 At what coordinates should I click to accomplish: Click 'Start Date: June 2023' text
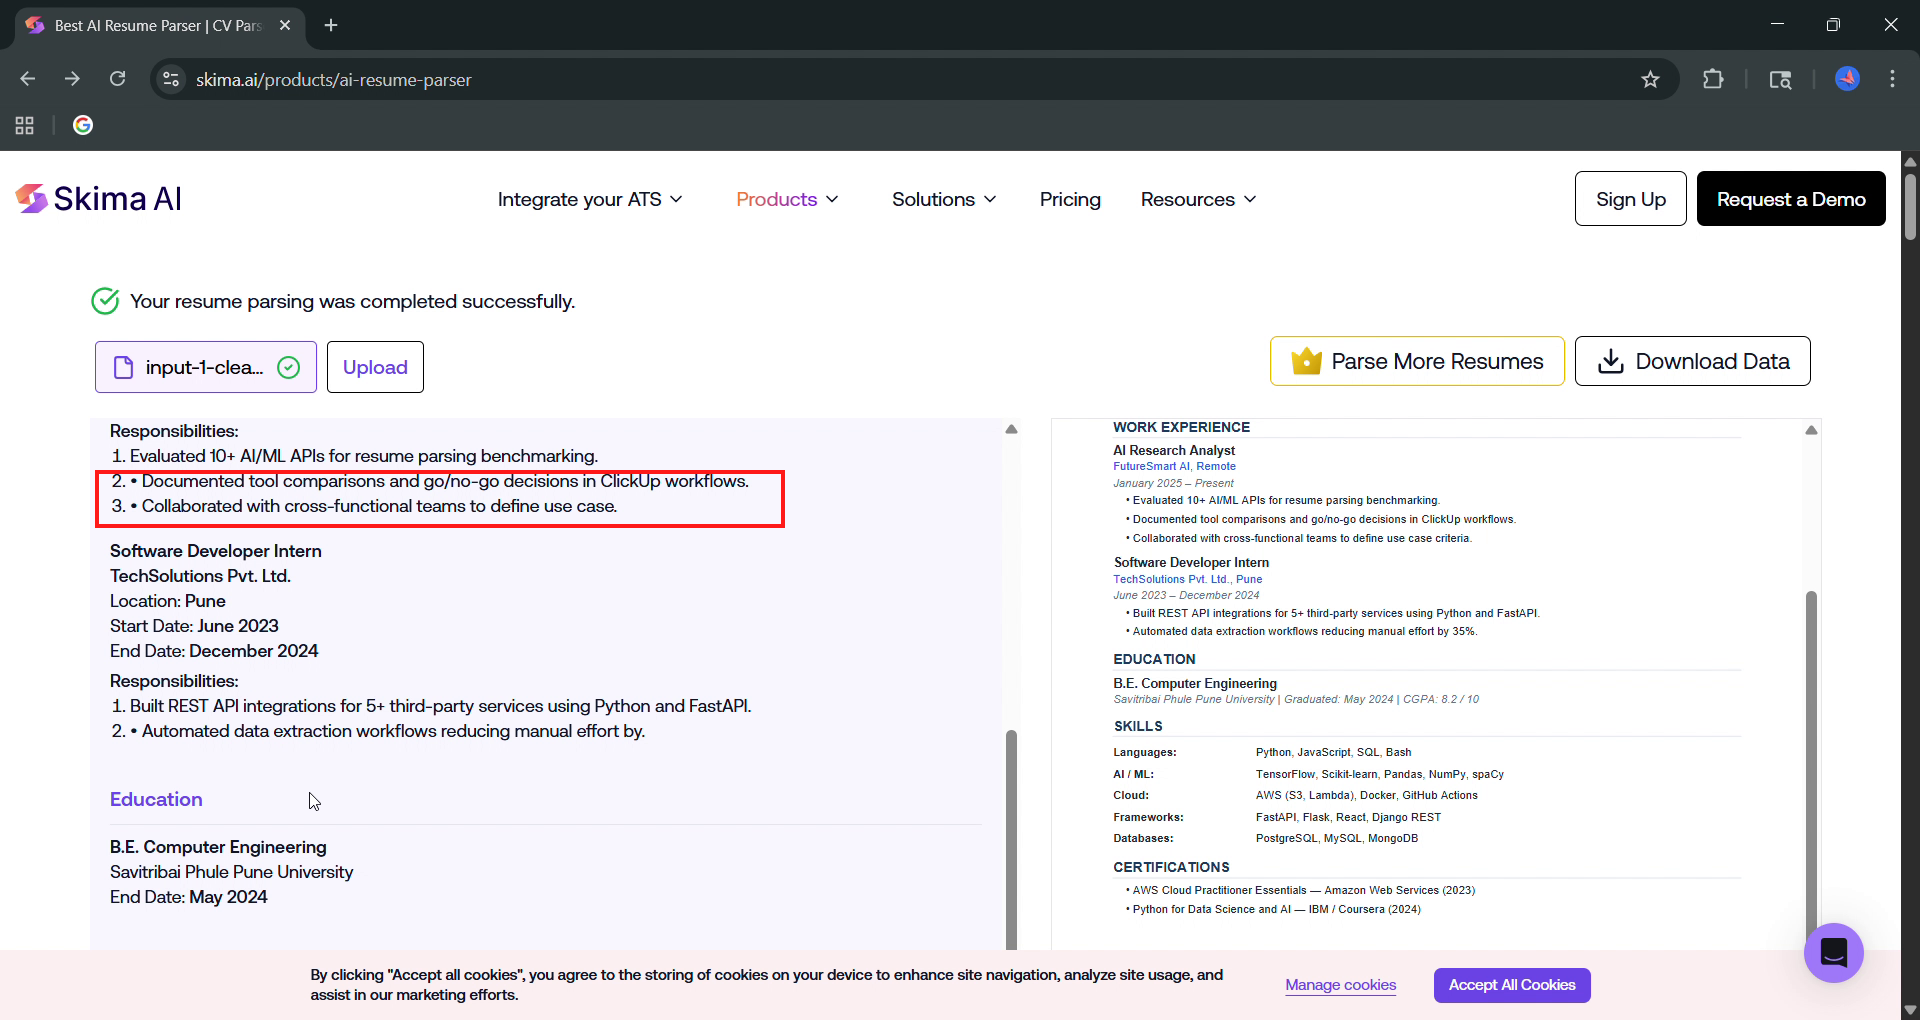(194, 626)
